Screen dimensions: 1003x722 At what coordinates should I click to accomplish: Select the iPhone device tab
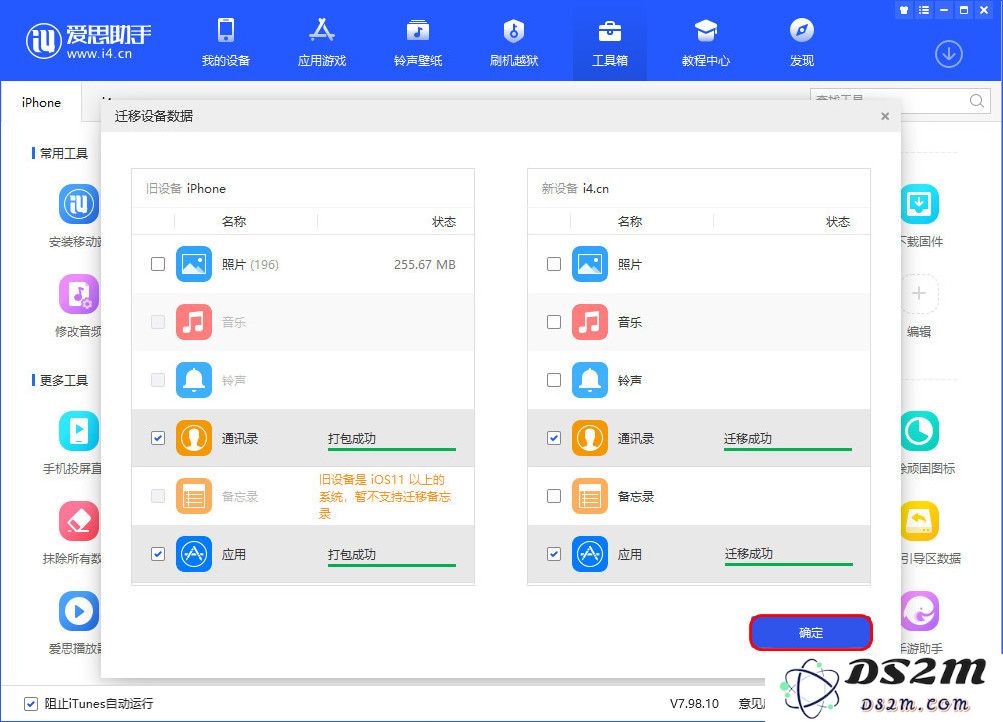coord(41,102)
